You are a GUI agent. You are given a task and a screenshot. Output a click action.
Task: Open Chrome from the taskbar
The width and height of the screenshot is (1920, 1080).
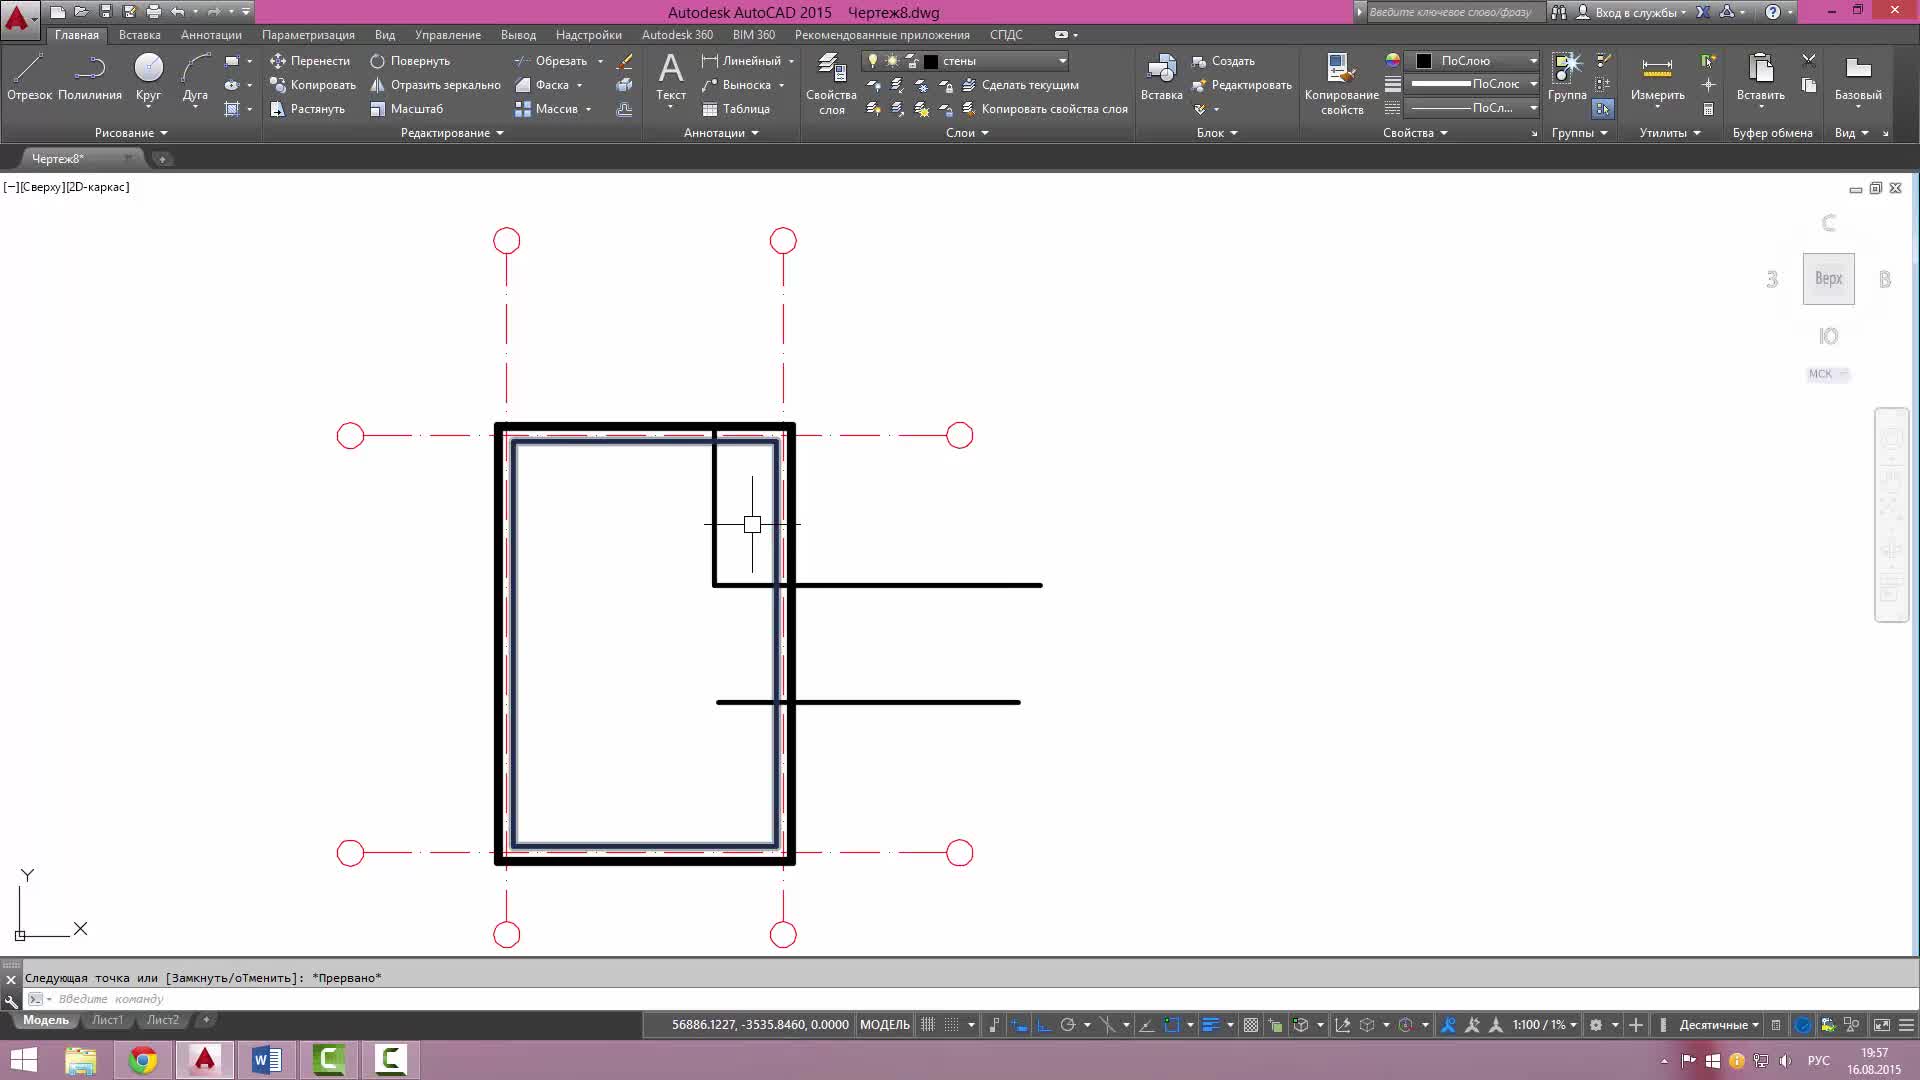[143, 1060]
